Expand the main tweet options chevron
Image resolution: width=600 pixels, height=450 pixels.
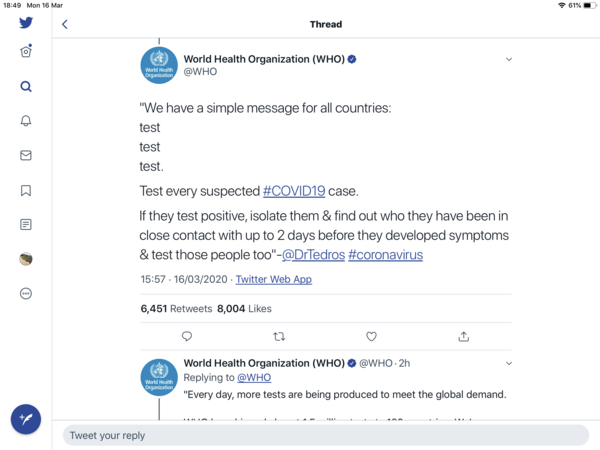[x=508, y=59]
